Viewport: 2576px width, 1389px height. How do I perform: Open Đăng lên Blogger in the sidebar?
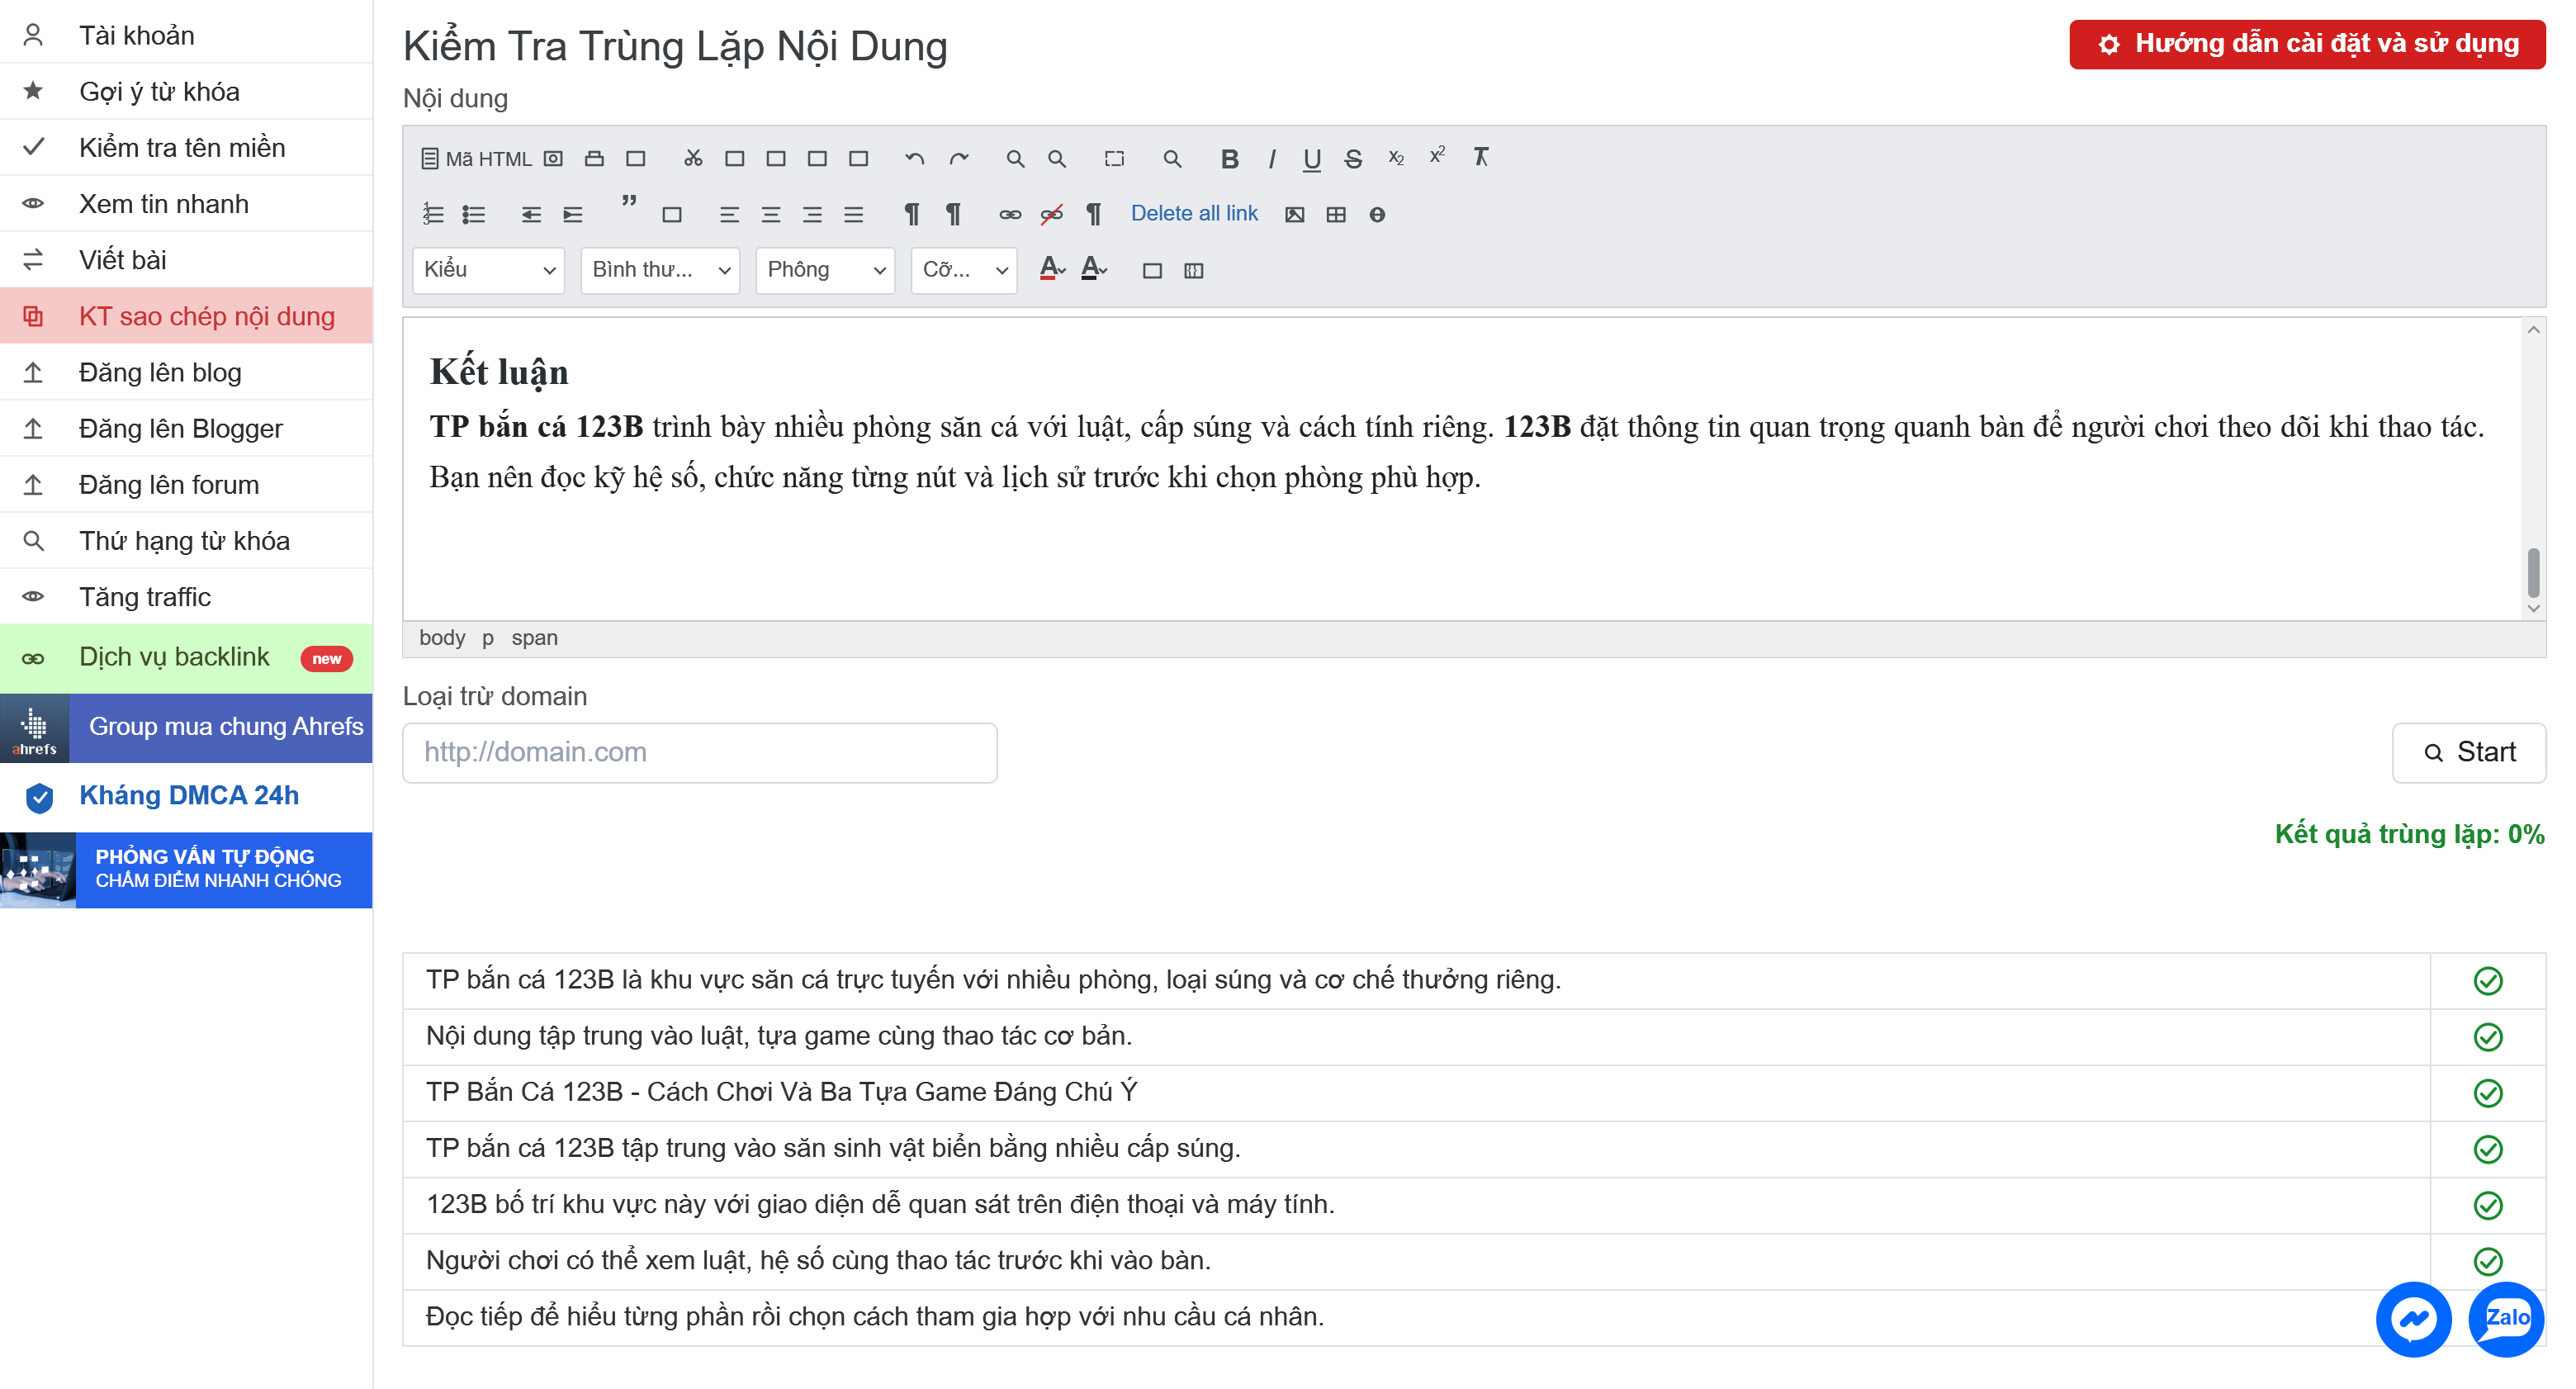186,428
